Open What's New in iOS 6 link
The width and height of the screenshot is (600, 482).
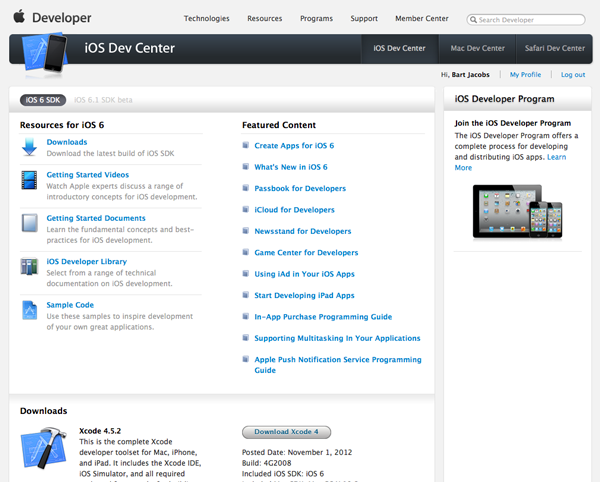coord(291,167)
